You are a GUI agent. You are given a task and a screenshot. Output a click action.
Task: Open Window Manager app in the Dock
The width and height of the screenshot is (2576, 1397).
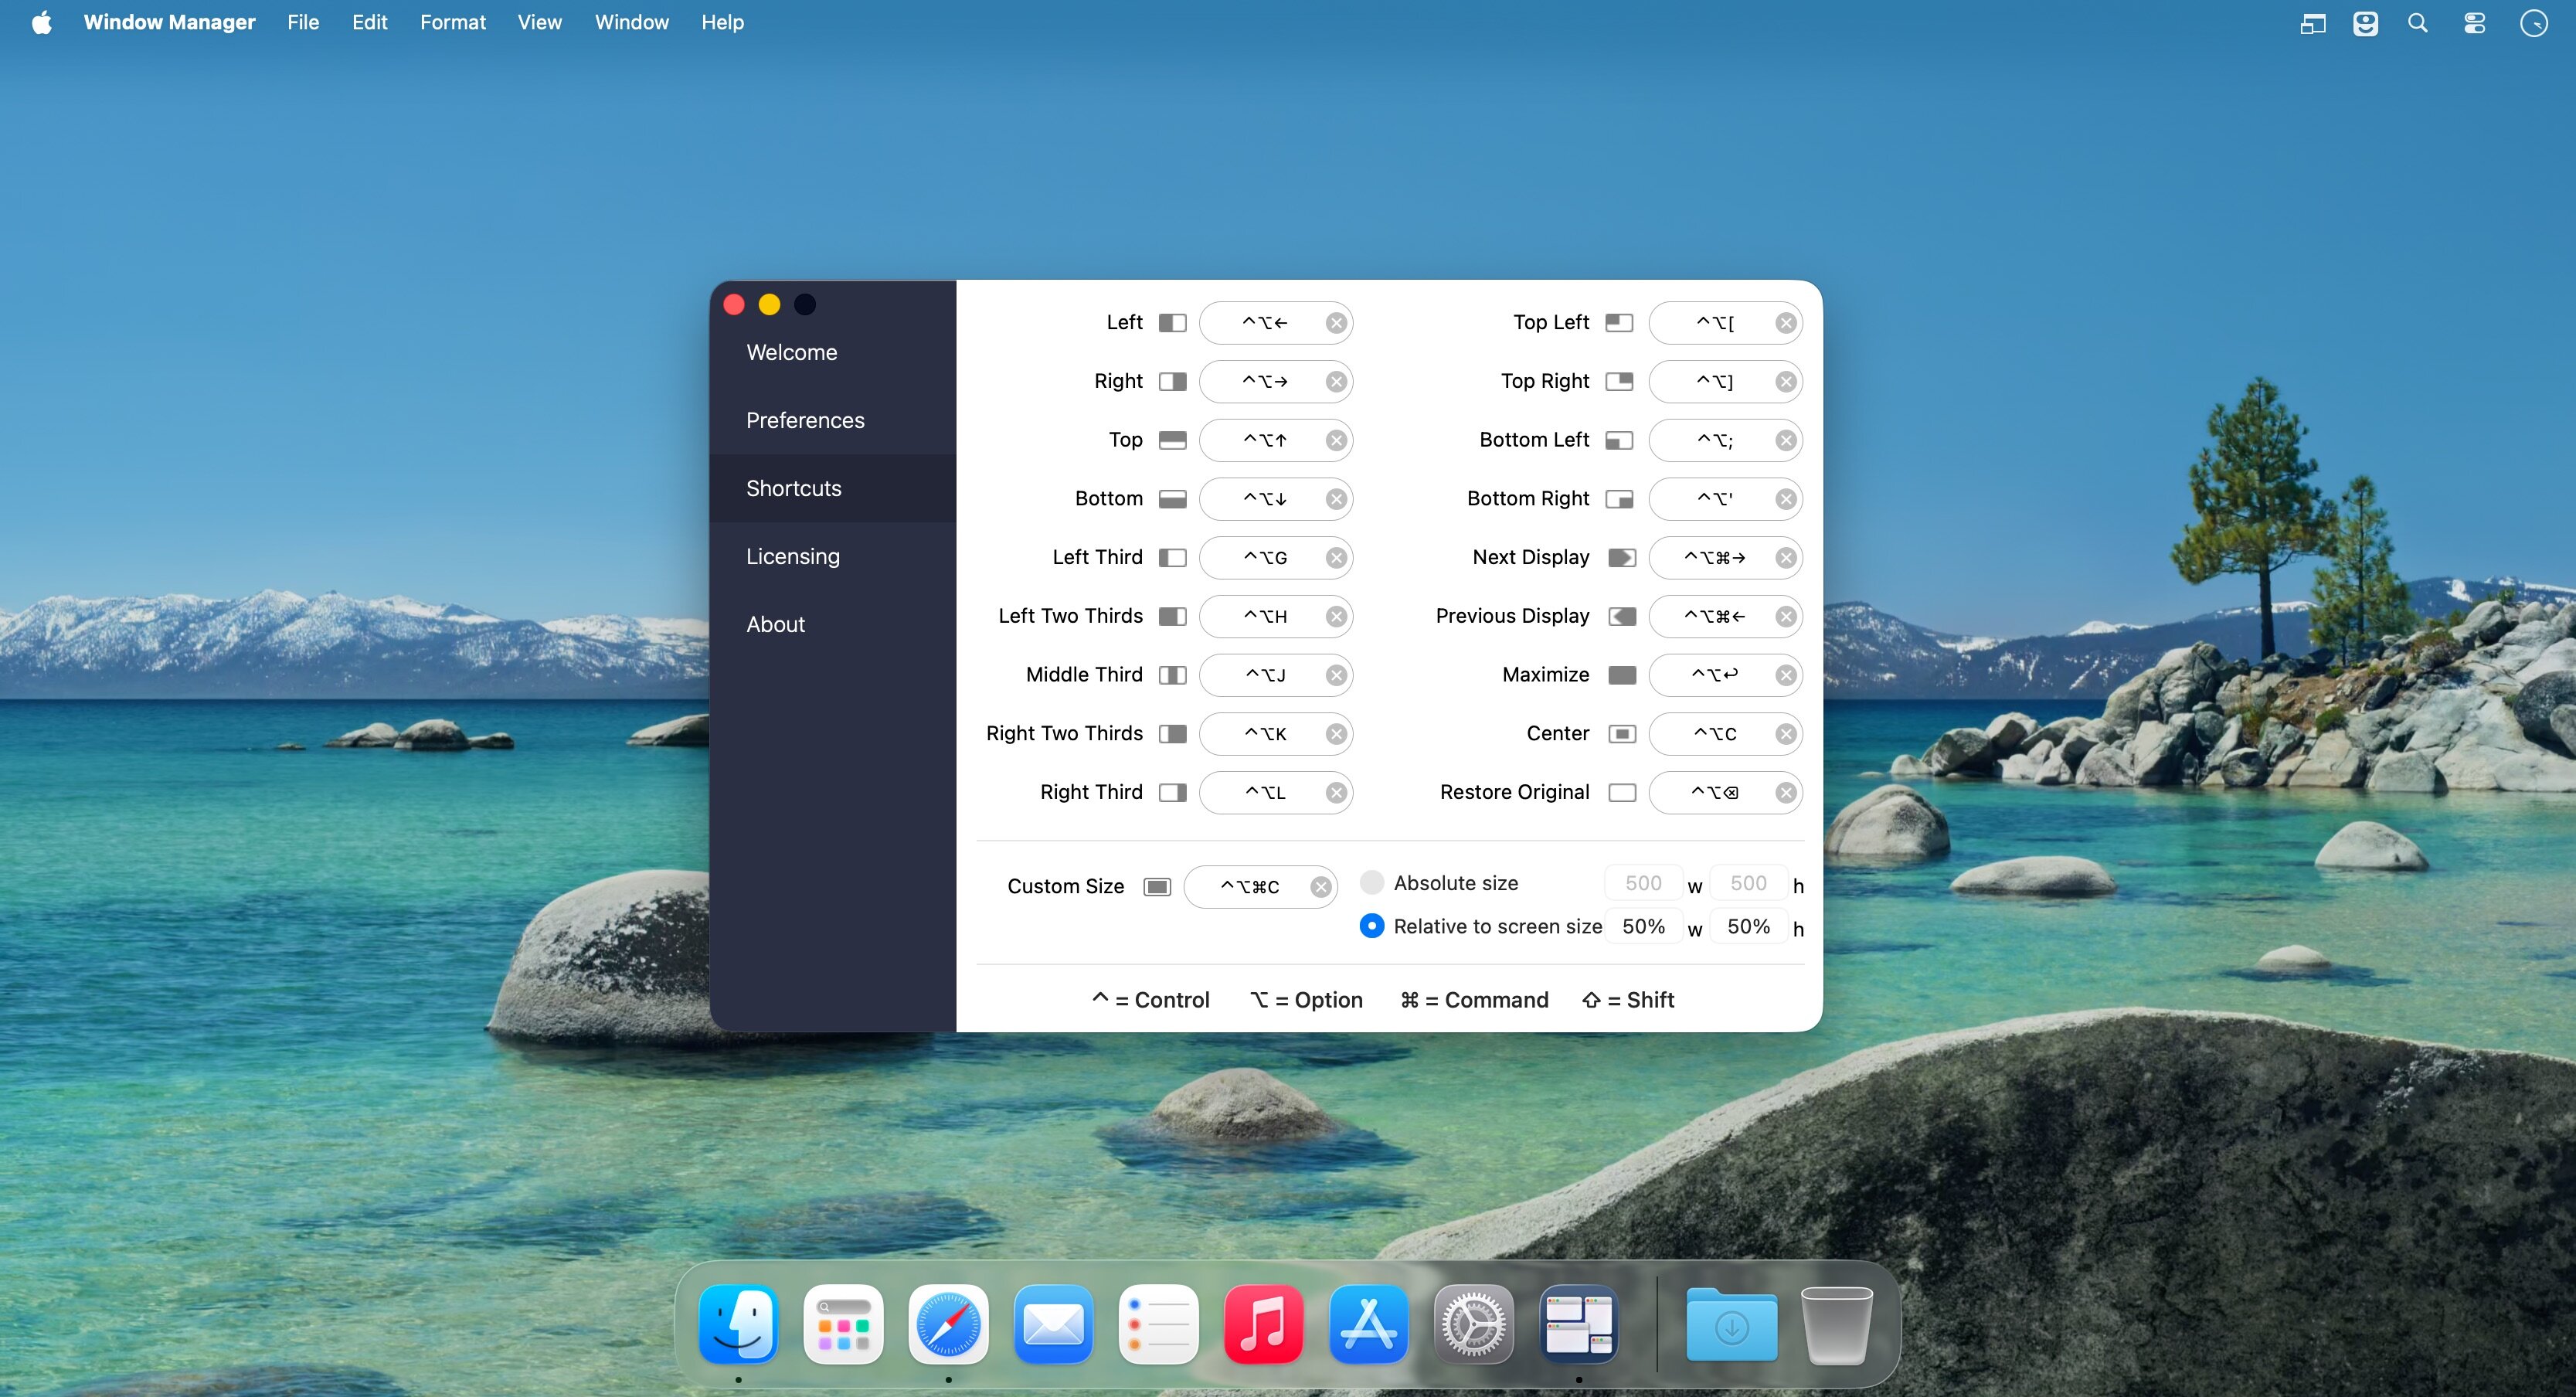1578,1325
